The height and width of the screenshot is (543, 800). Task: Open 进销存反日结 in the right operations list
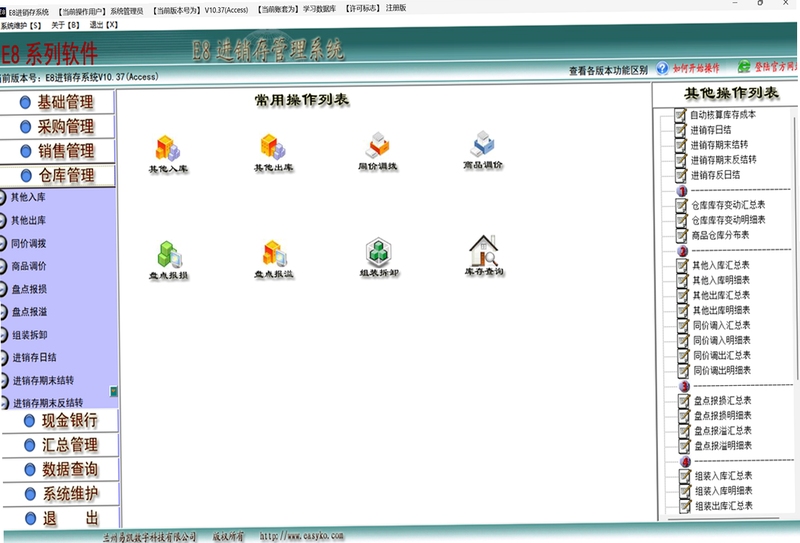point(715,175)
